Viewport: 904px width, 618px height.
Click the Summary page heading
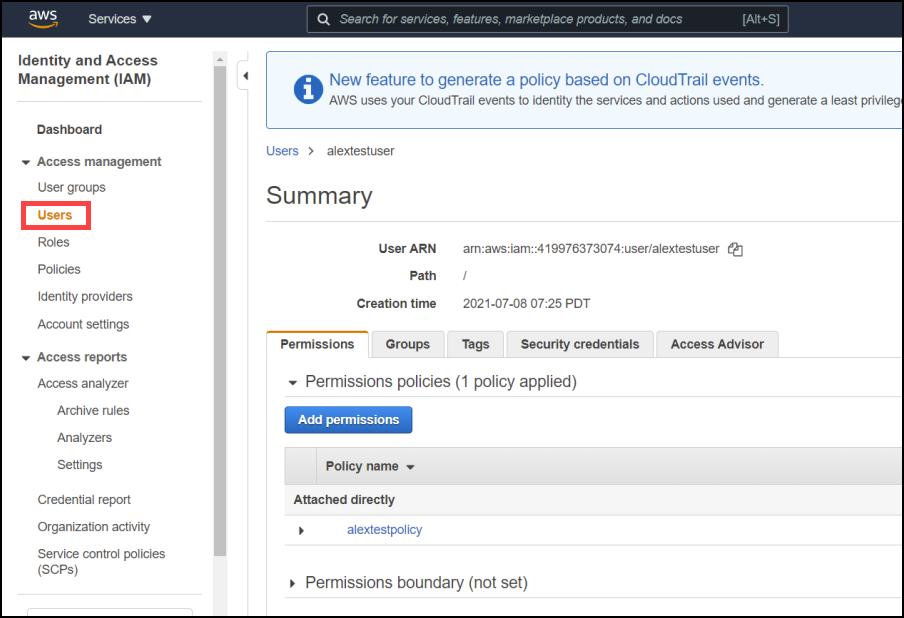coord(319,195)
